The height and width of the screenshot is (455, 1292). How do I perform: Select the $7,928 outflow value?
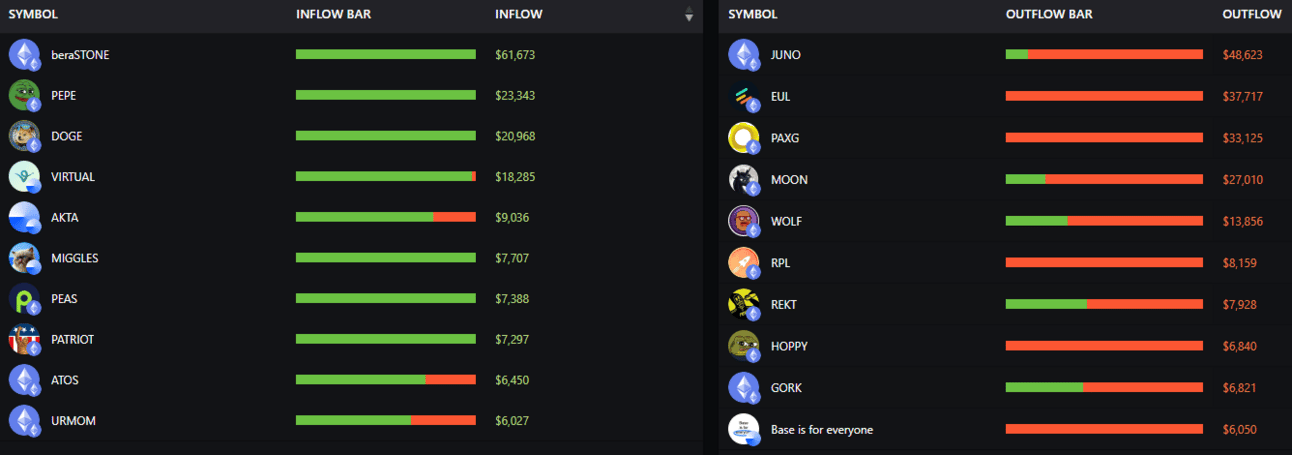(1240, 305)
